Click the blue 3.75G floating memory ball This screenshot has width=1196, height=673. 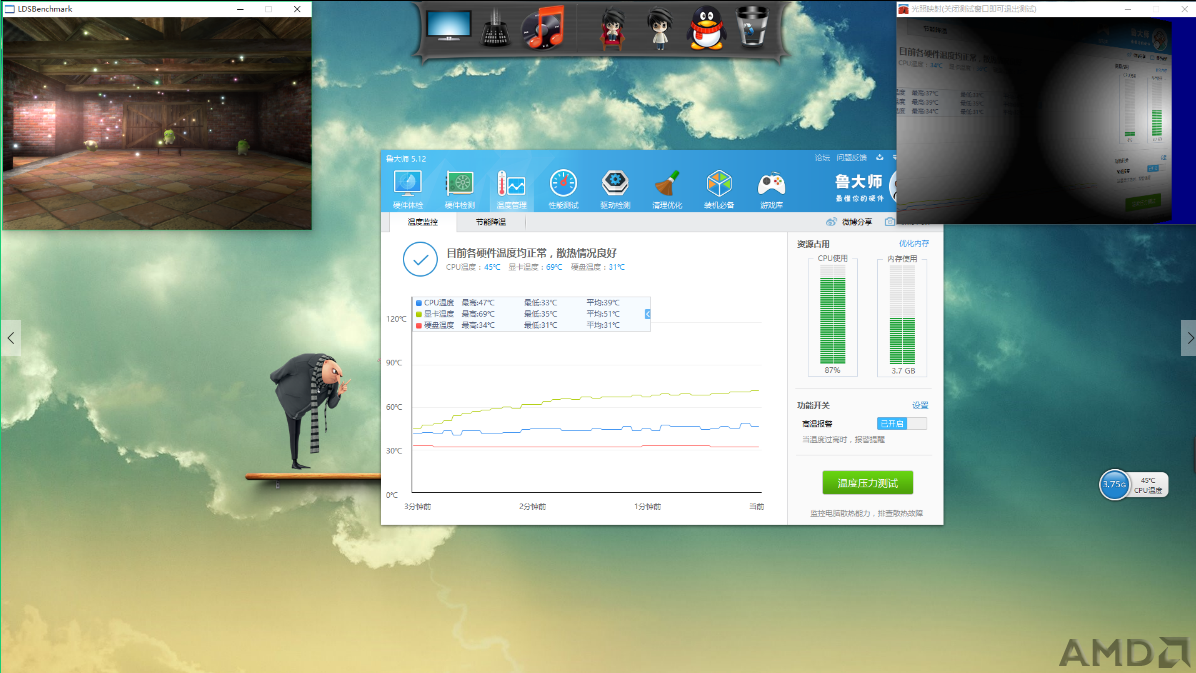pos(1114,485)
